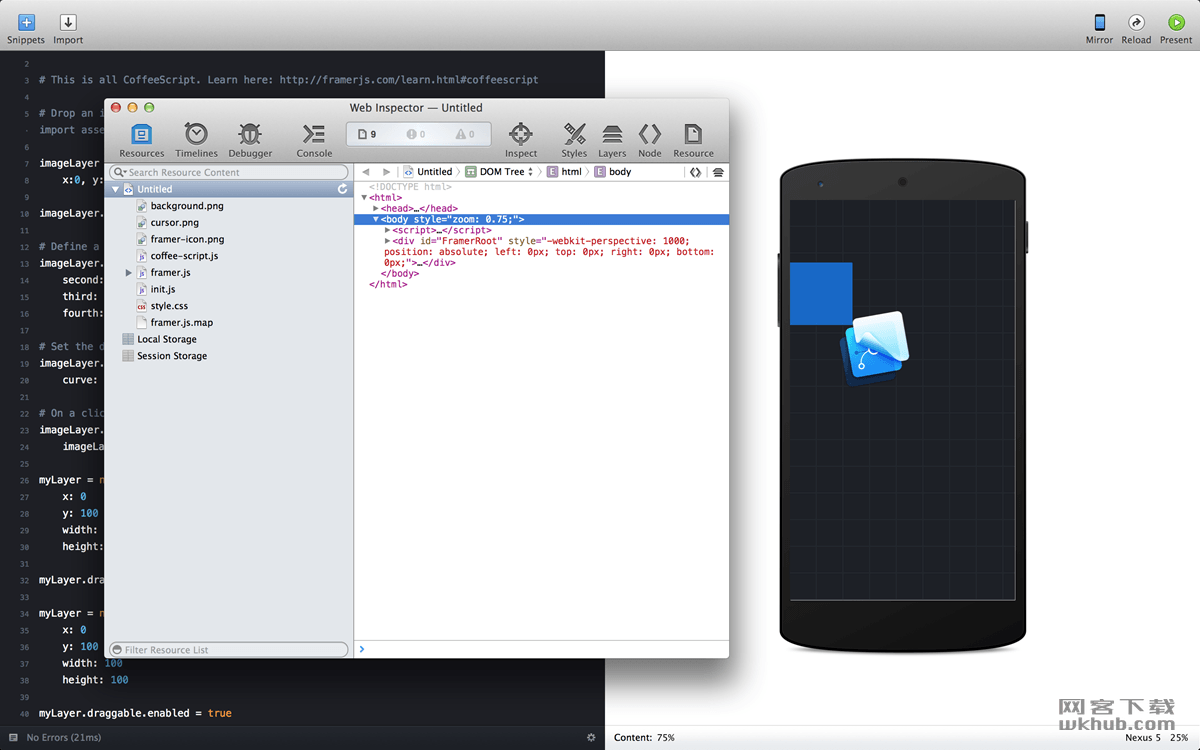Expand the FramerRoot div element

click(387, 241)
